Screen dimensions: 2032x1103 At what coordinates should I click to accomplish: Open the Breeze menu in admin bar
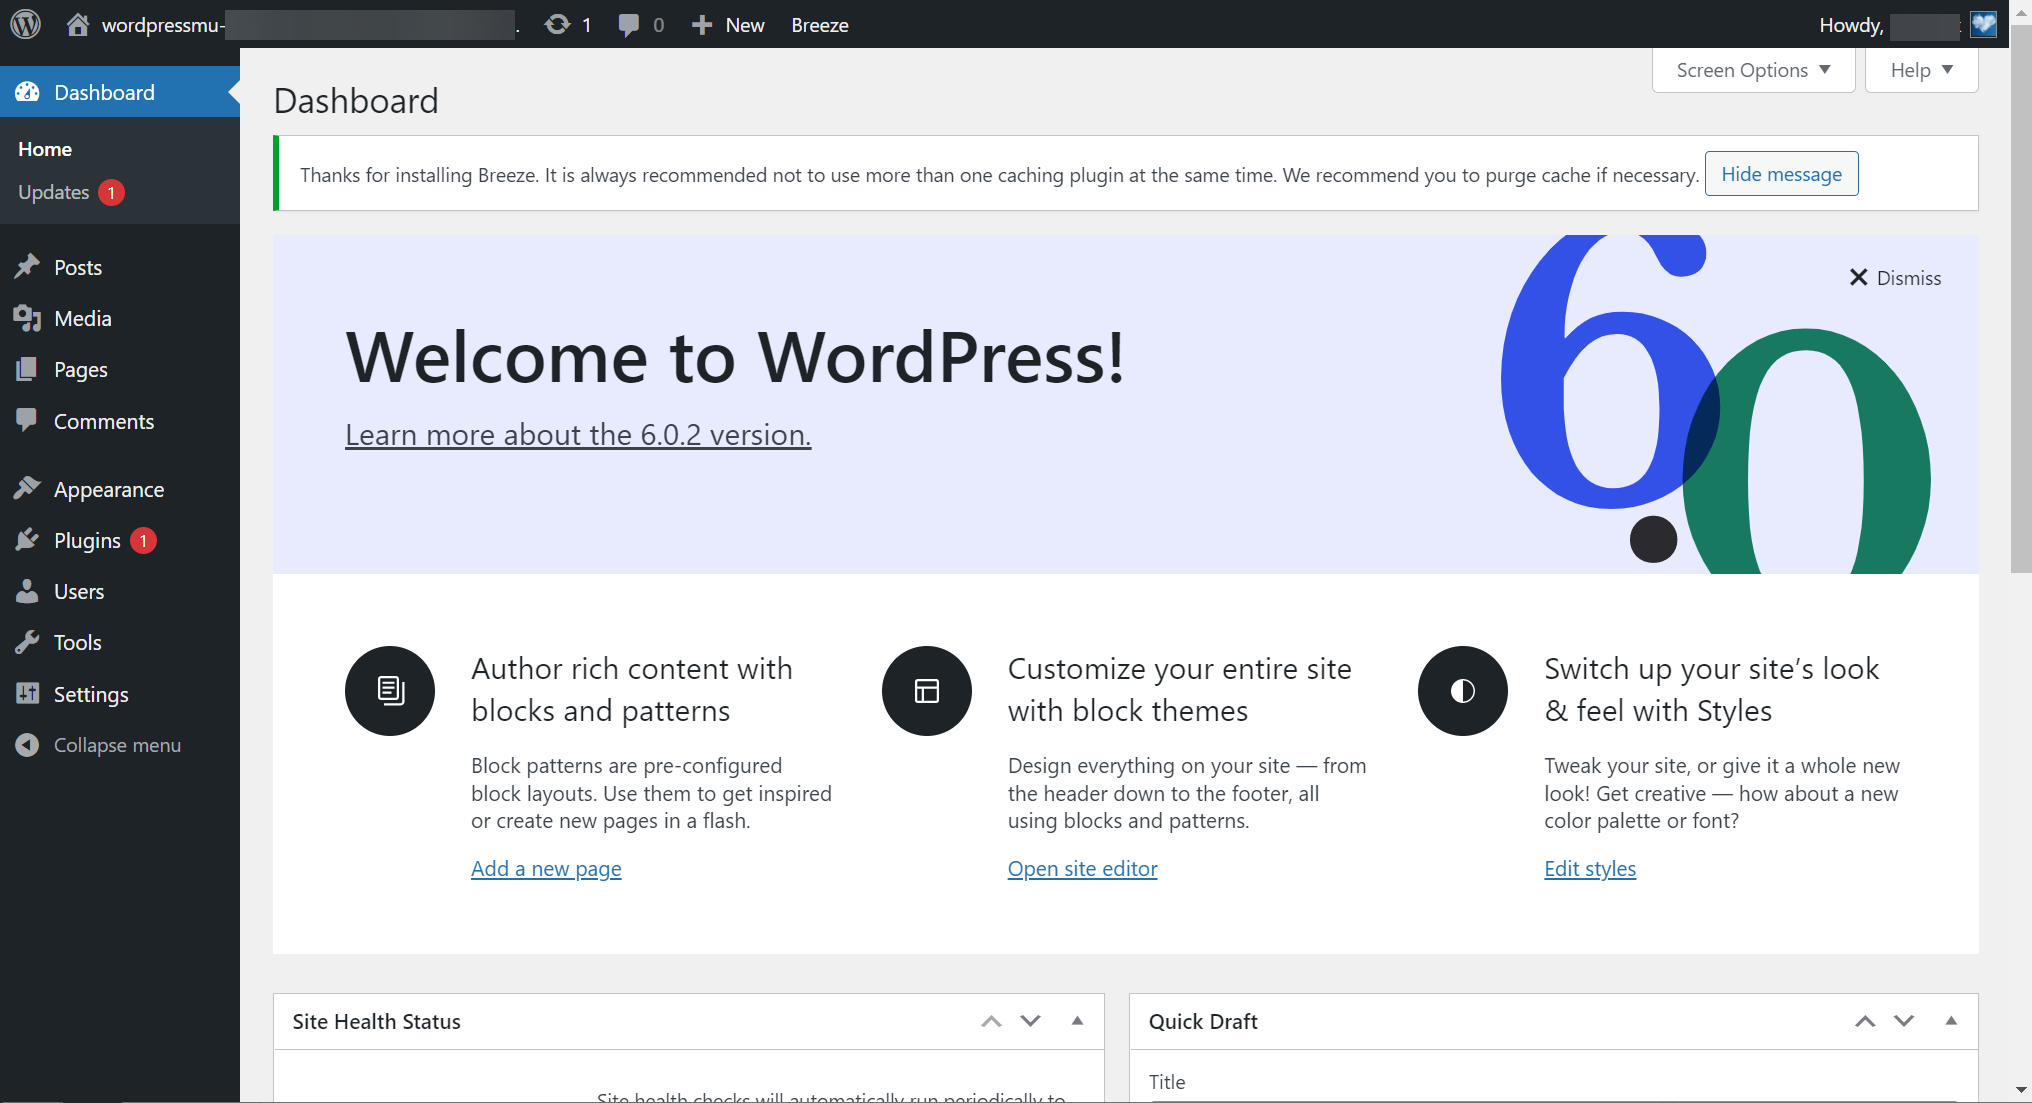tap(819, 24)
